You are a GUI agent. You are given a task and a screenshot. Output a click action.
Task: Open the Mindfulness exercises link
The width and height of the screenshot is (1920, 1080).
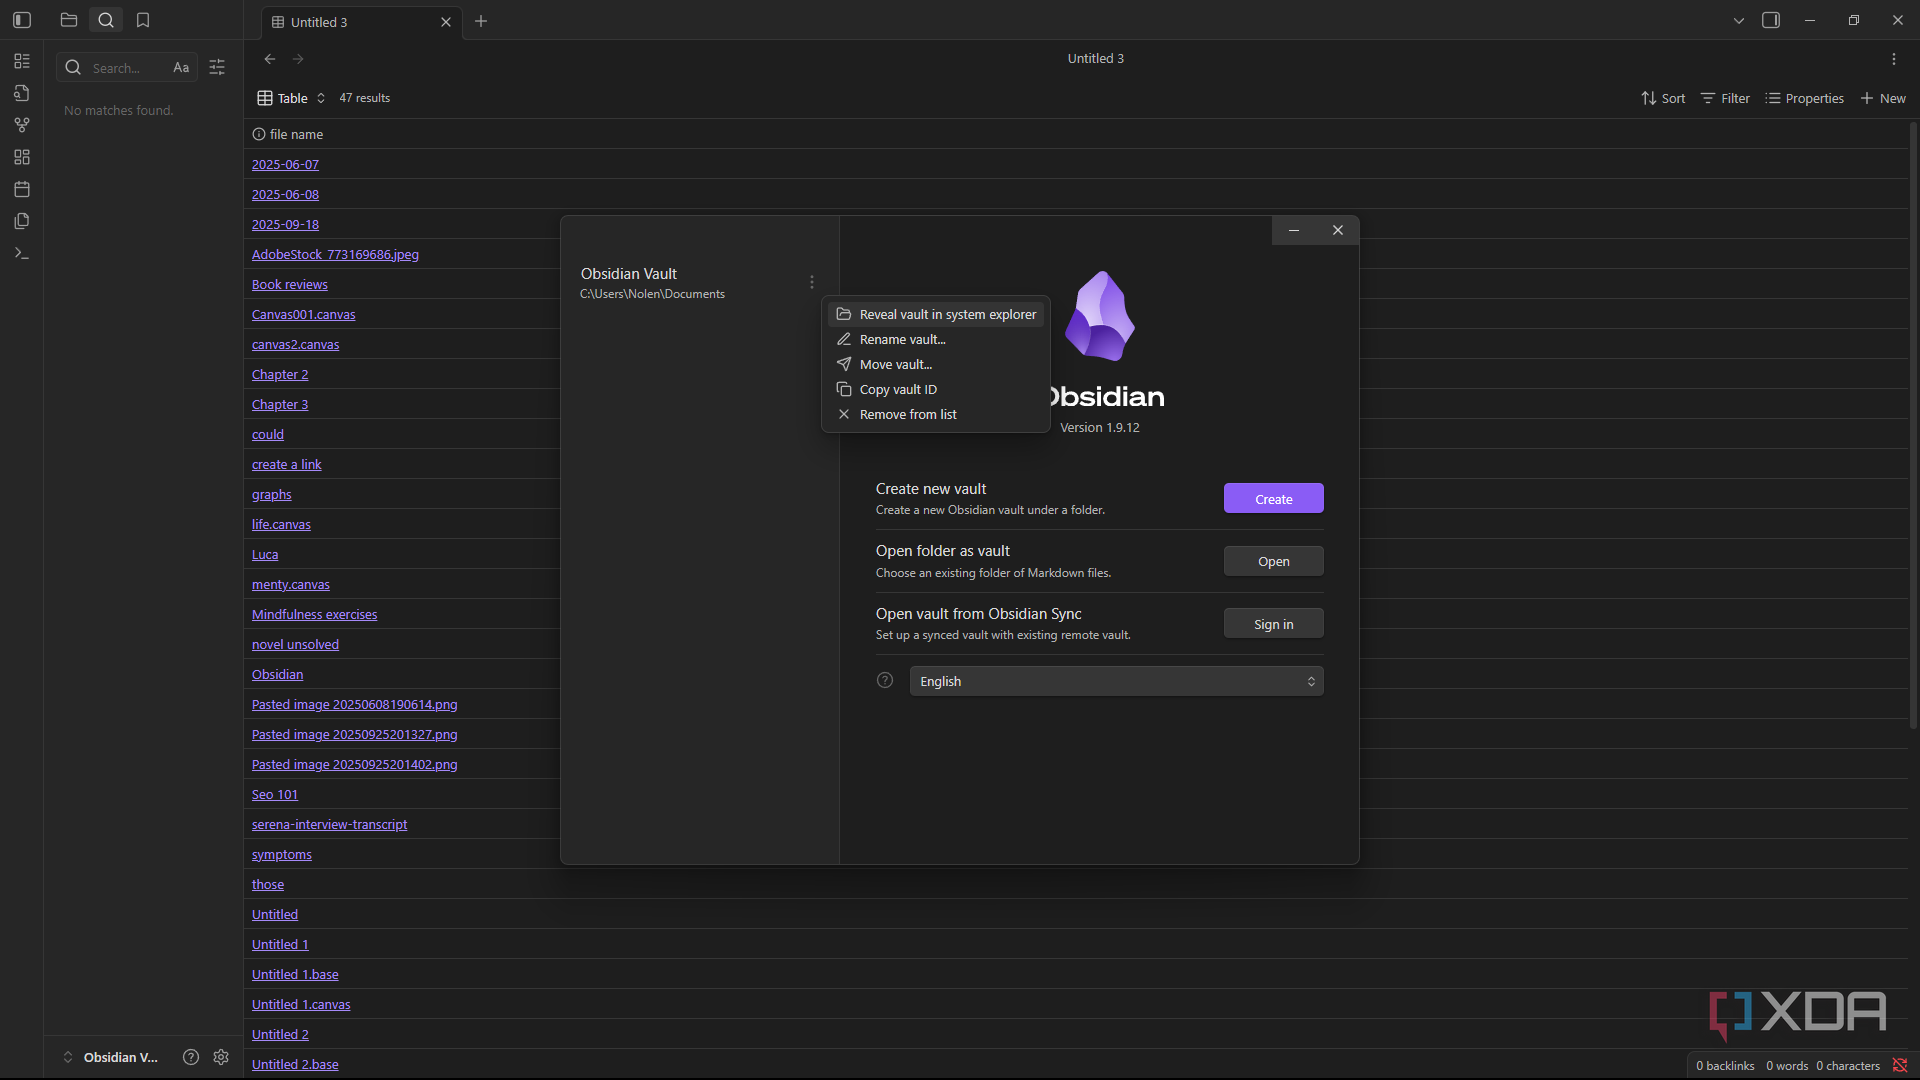(314, 614)
